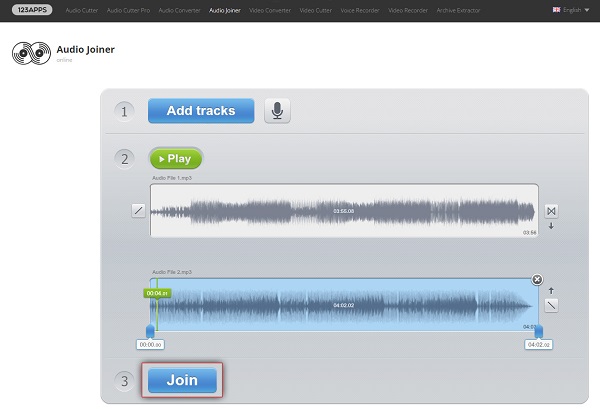Click the Join button

pos(182,380)
